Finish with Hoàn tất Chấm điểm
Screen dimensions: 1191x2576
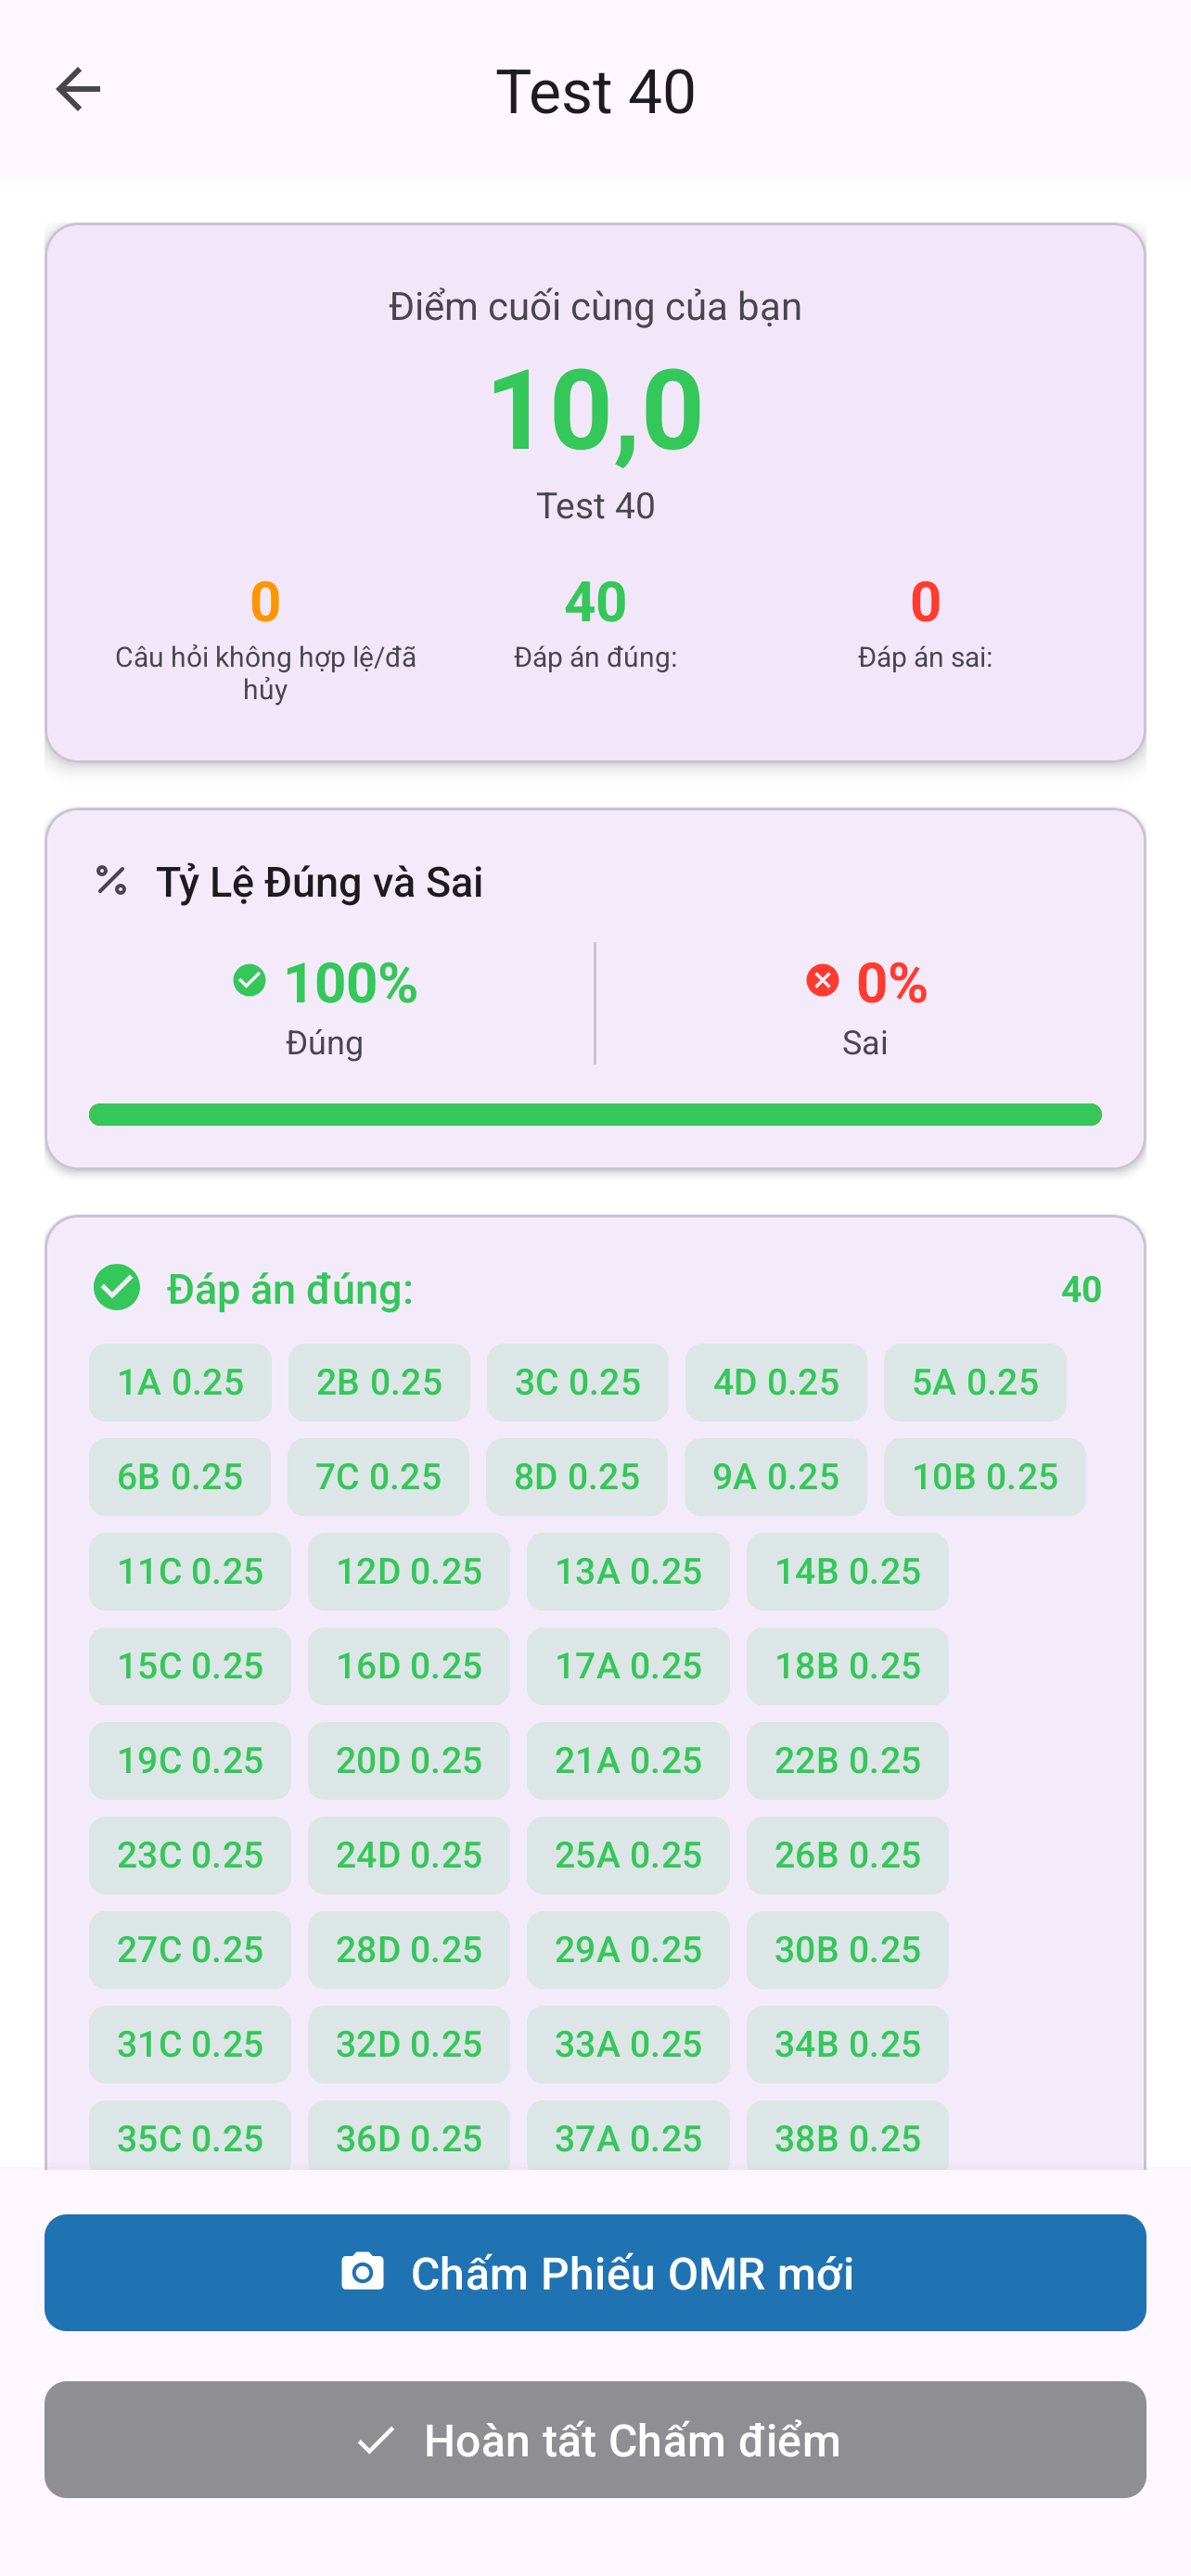[595, 2440]
